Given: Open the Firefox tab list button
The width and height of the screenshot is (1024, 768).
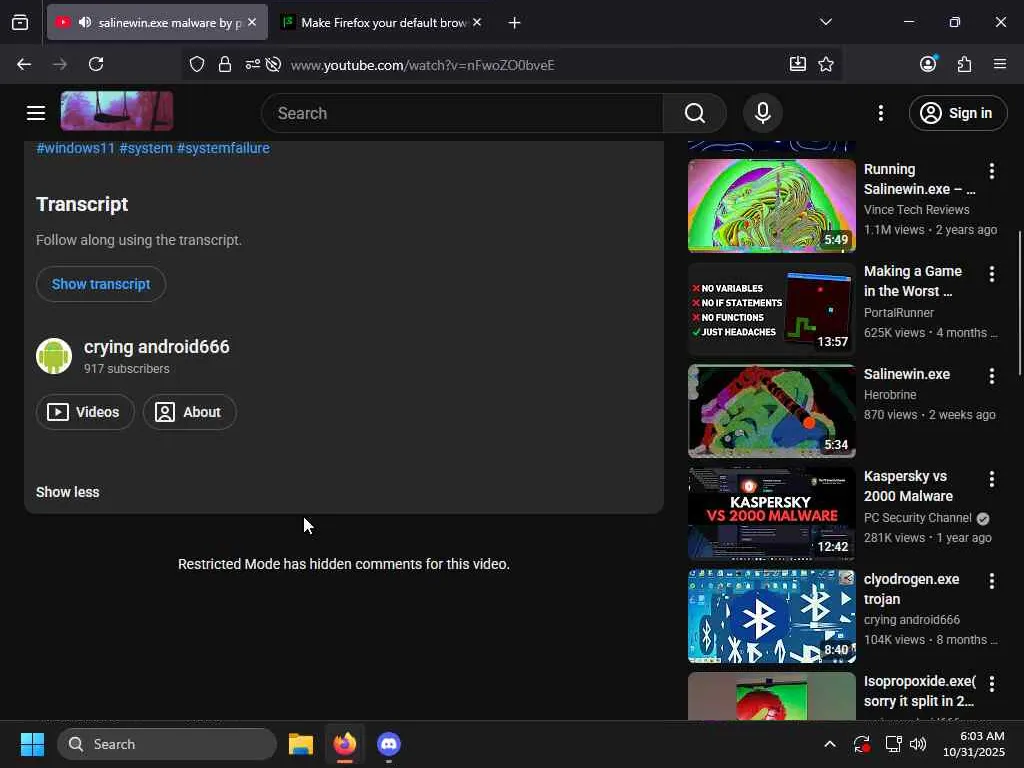Looking at the screenshot, I should click(20, 22).
